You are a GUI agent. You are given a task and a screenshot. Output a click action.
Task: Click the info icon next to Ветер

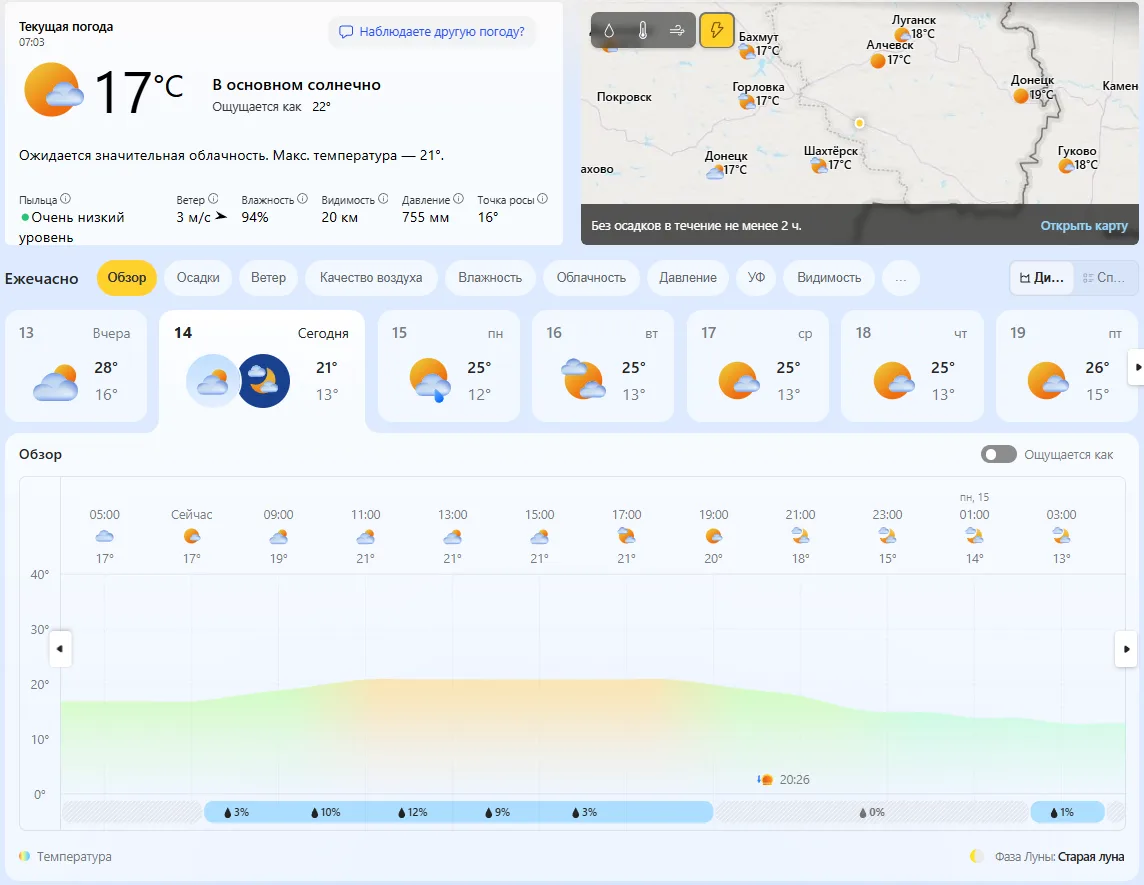(x=213, y=198)
